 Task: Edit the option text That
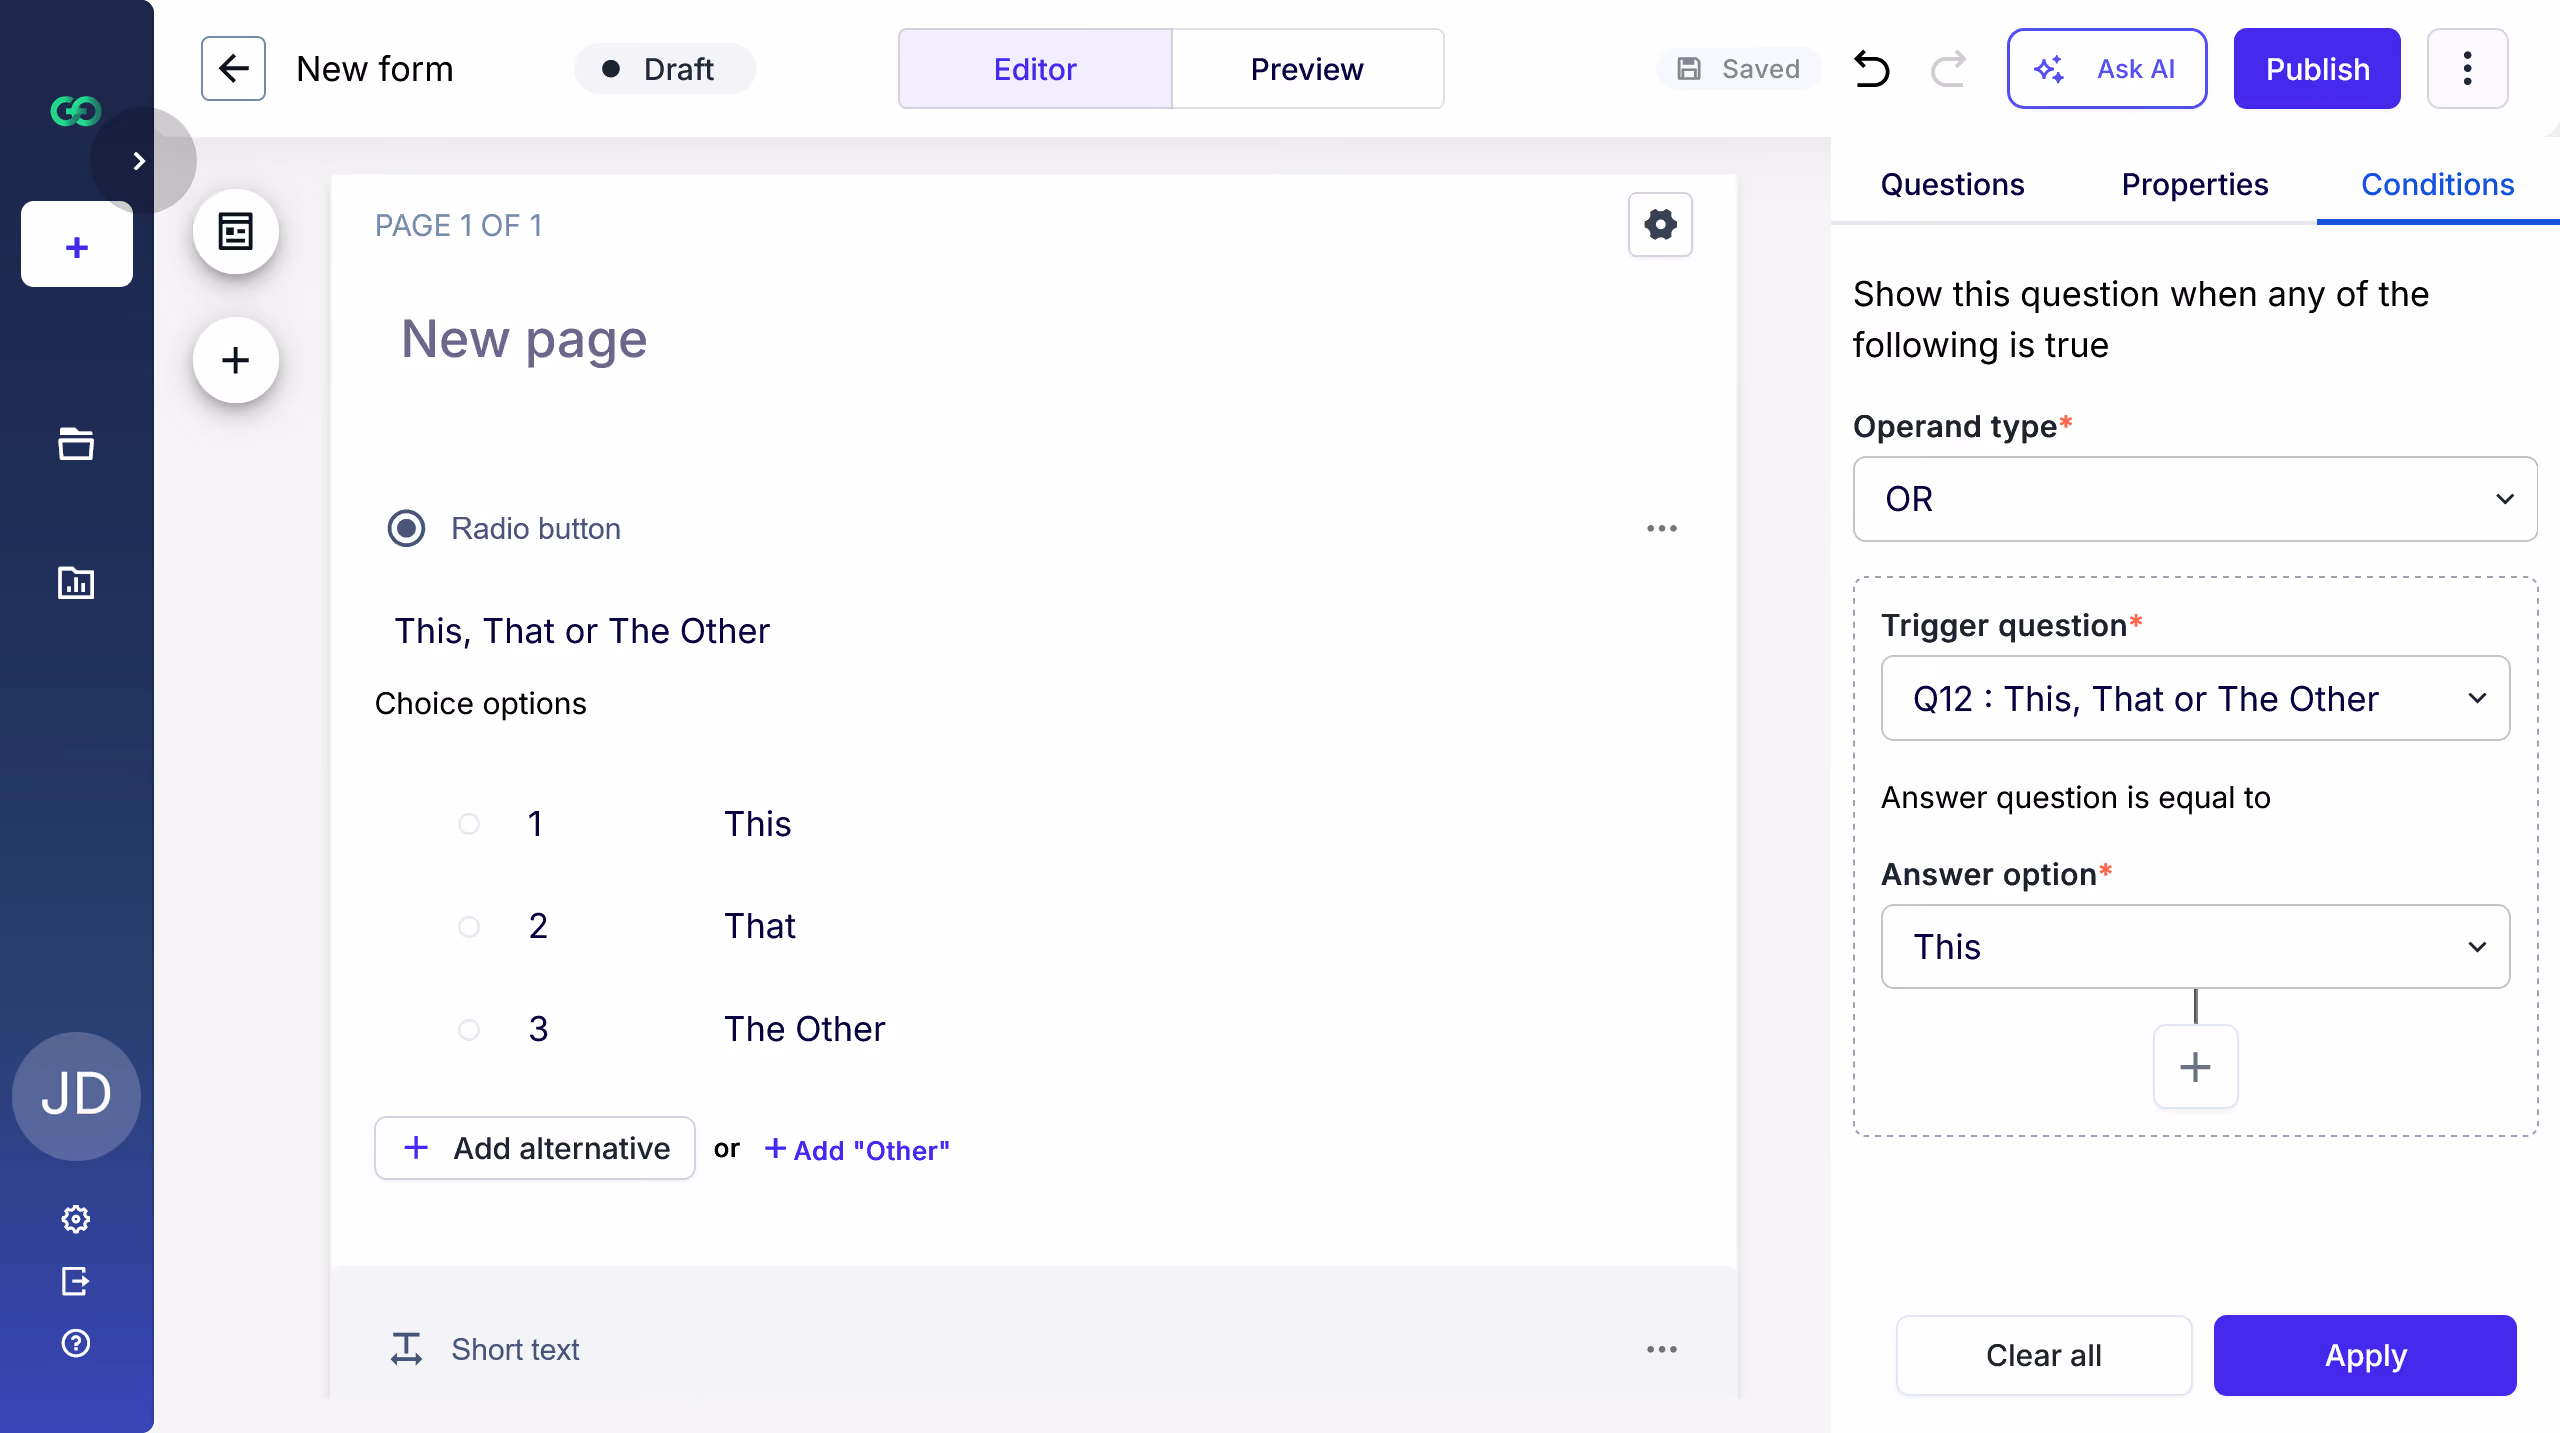tap(759, 926)
